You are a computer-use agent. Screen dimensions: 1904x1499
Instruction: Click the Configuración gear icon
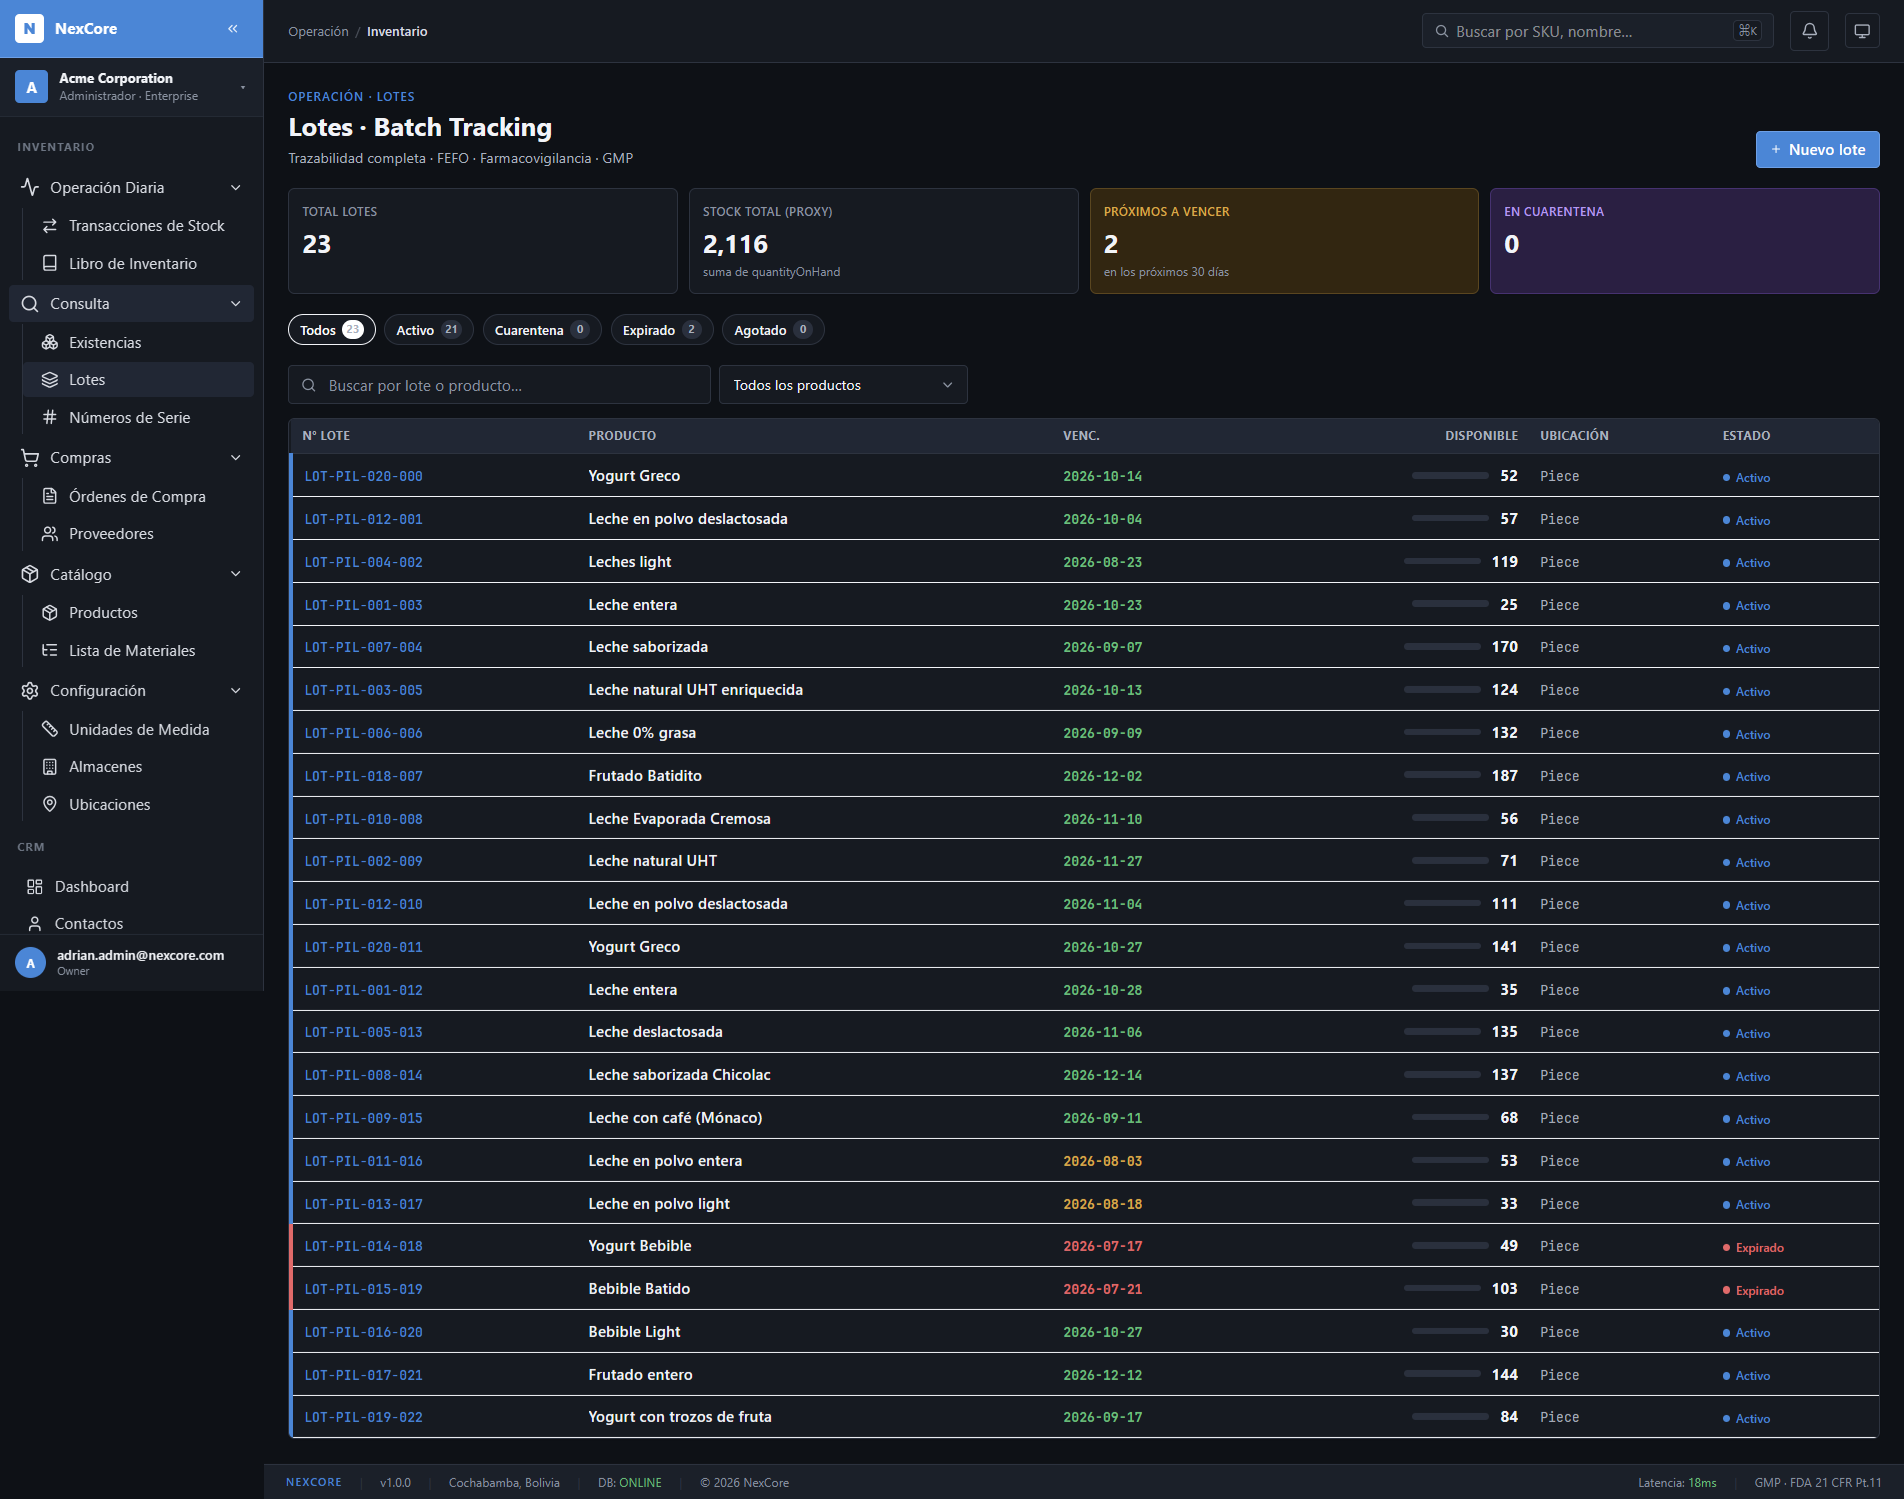click(x=30, y=691)
